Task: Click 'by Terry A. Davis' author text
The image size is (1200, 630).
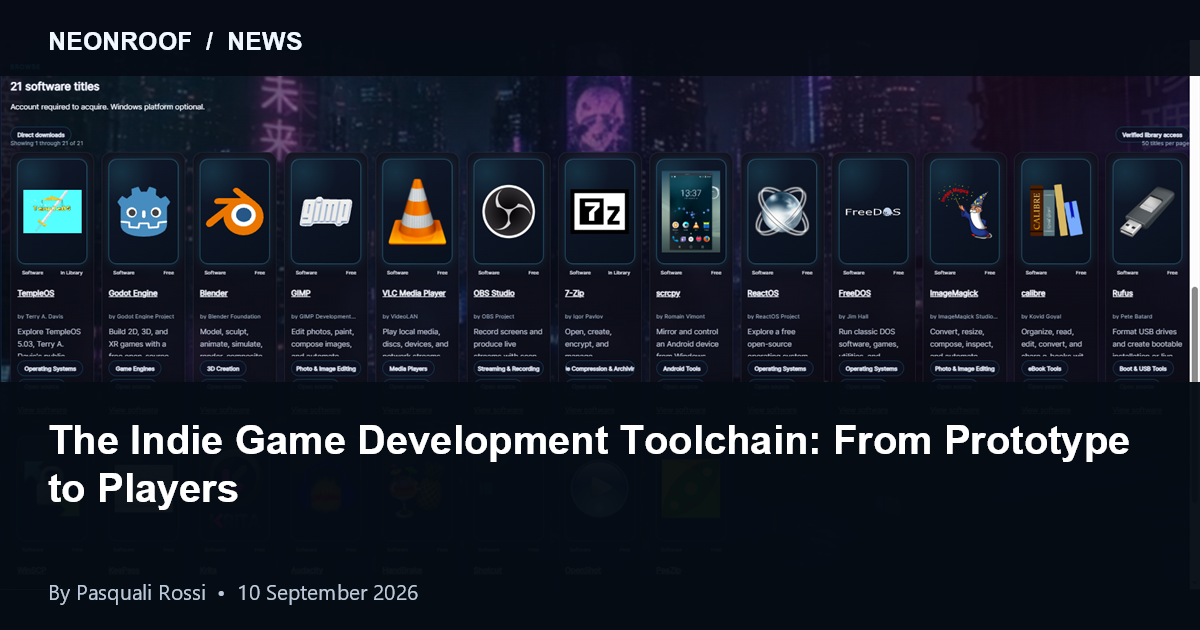Action: [x=42, y=316]
